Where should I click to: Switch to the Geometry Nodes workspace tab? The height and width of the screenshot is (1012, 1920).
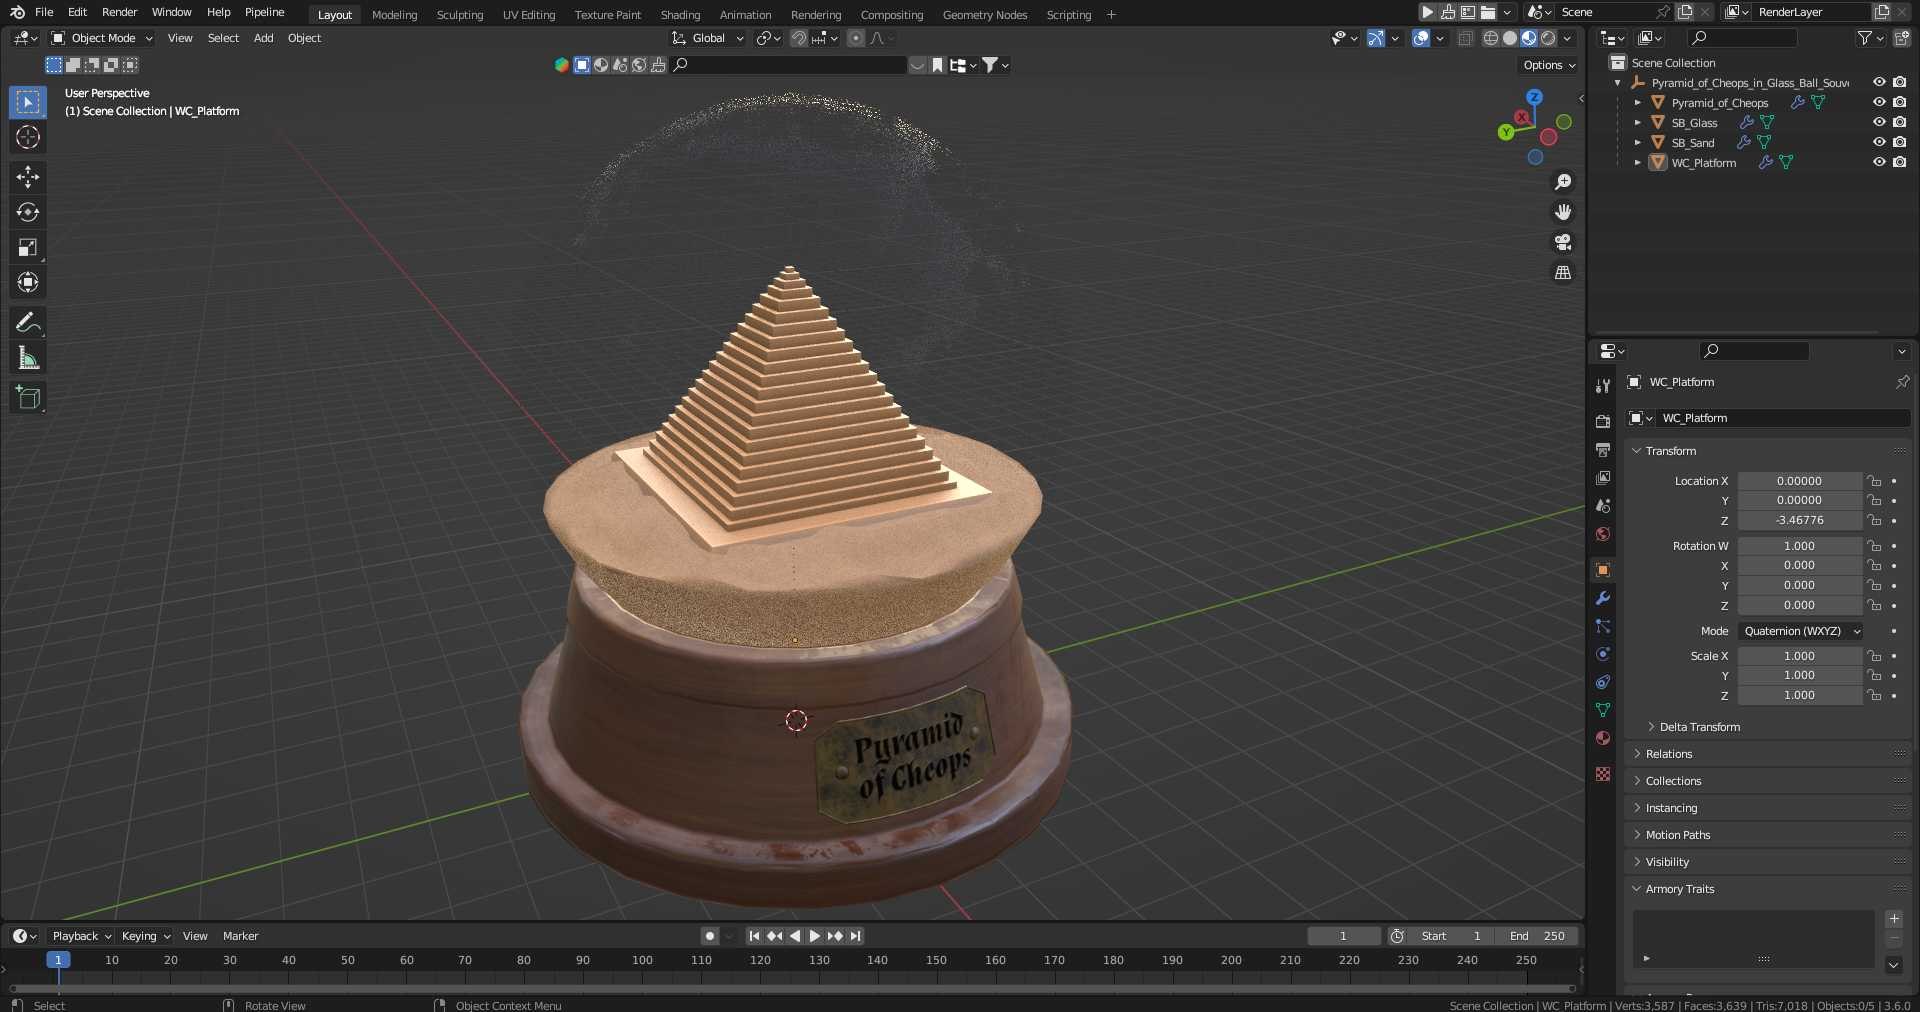984,15
